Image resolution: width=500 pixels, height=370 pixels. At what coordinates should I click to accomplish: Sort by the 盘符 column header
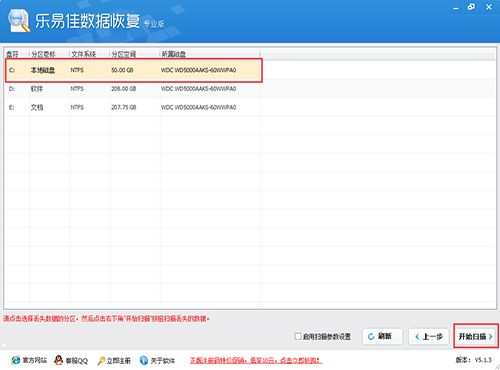(x=13, y=54)
